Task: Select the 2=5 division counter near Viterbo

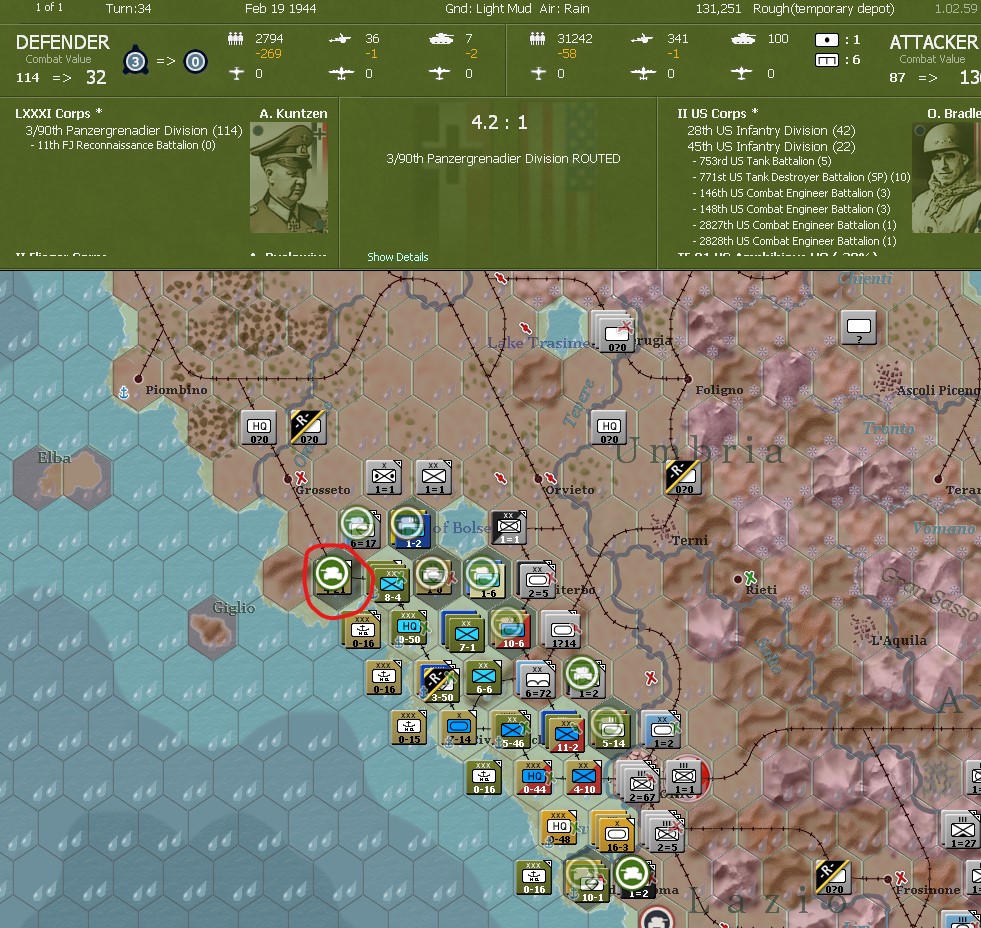Action: (x=537, y=581)
